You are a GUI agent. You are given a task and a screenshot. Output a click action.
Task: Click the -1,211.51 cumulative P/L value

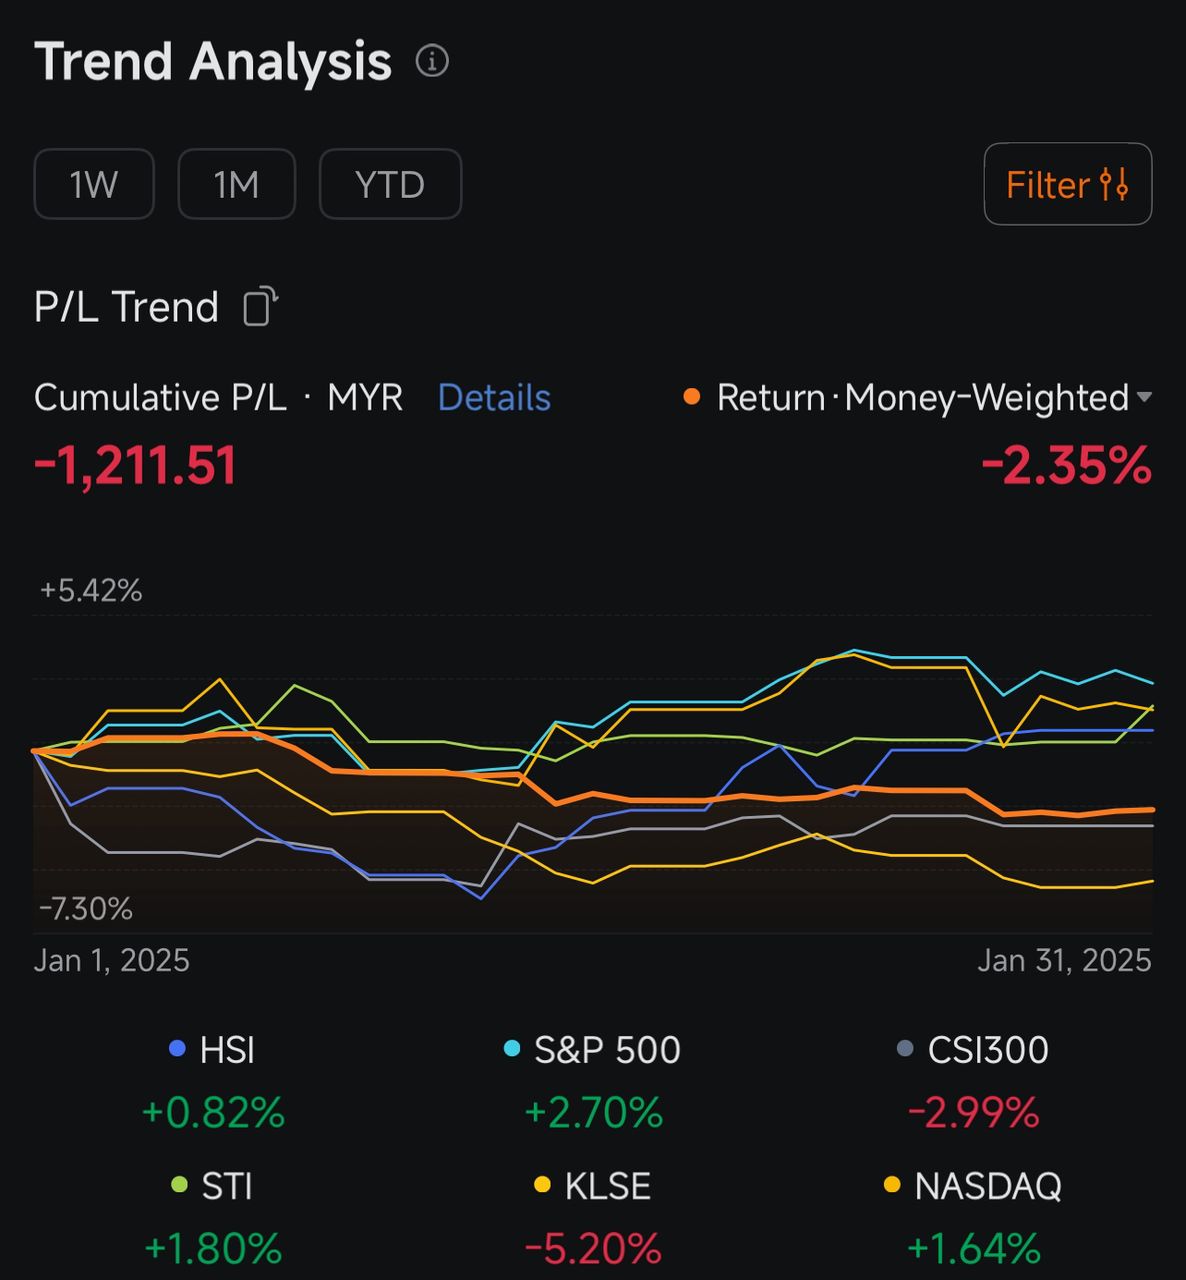[136, 466]
